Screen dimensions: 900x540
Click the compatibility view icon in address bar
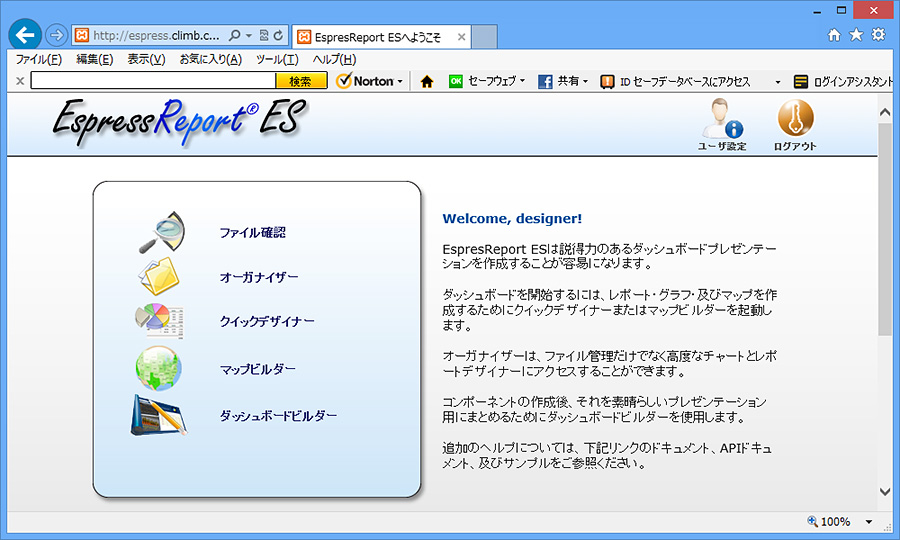tap(263, 36)
